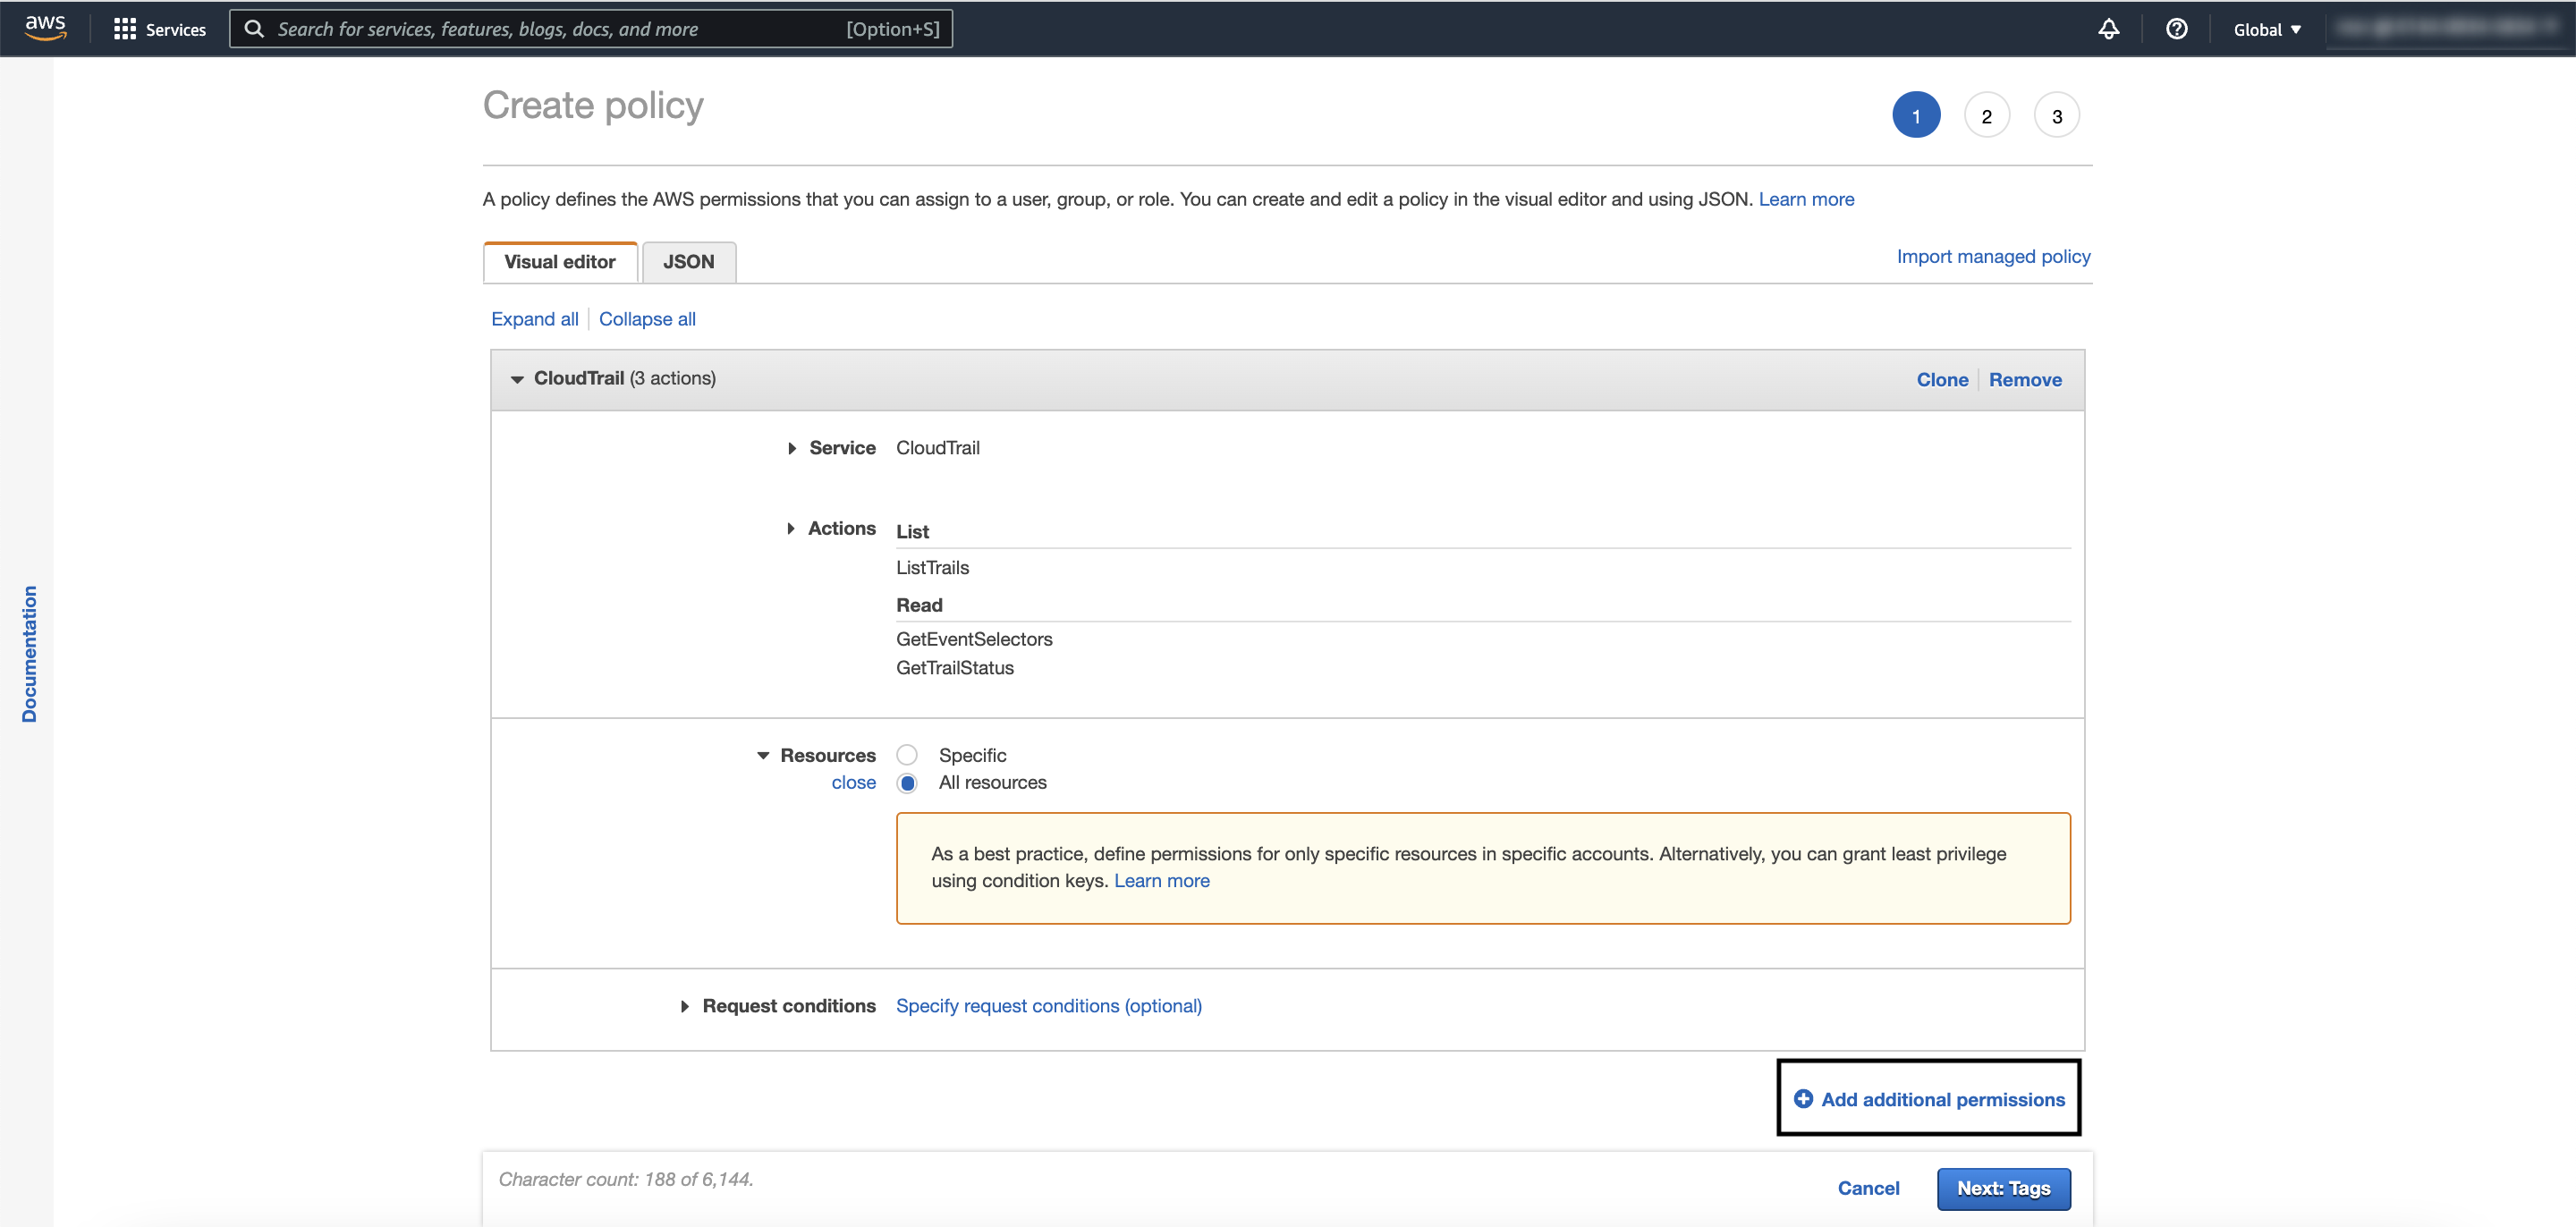
Task: Open Learn more in best practice warning
Action: click(x=1161, y=881)
